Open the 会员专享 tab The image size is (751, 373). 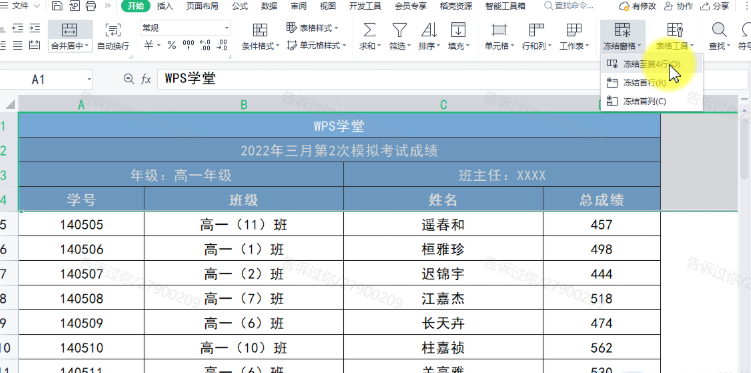411,6
